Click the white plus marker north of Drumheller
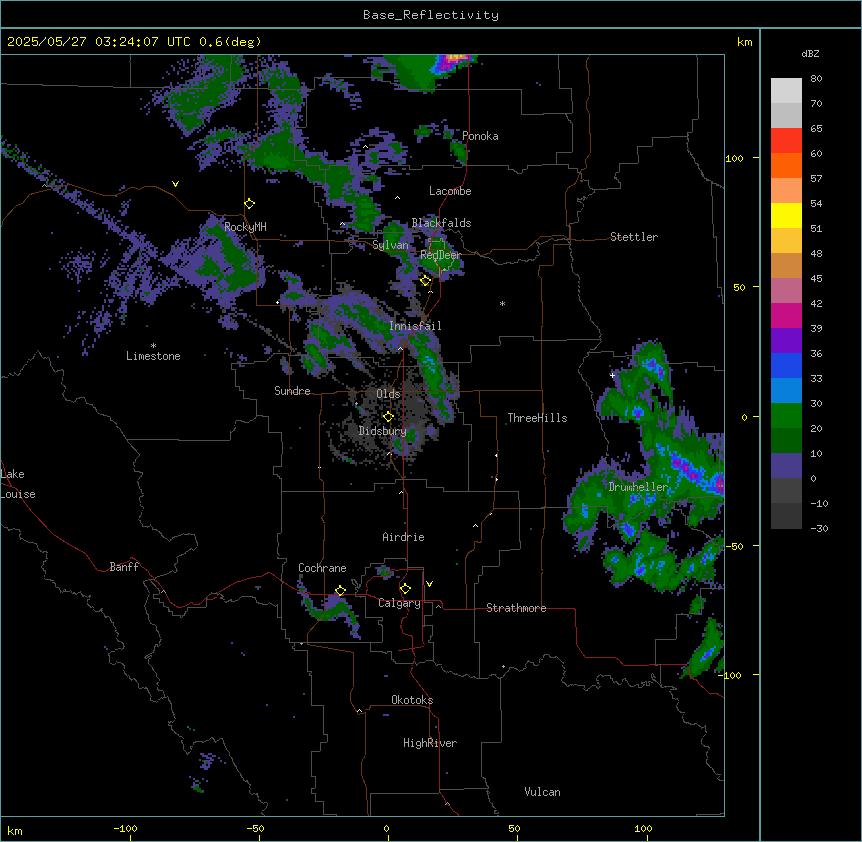 612,375
